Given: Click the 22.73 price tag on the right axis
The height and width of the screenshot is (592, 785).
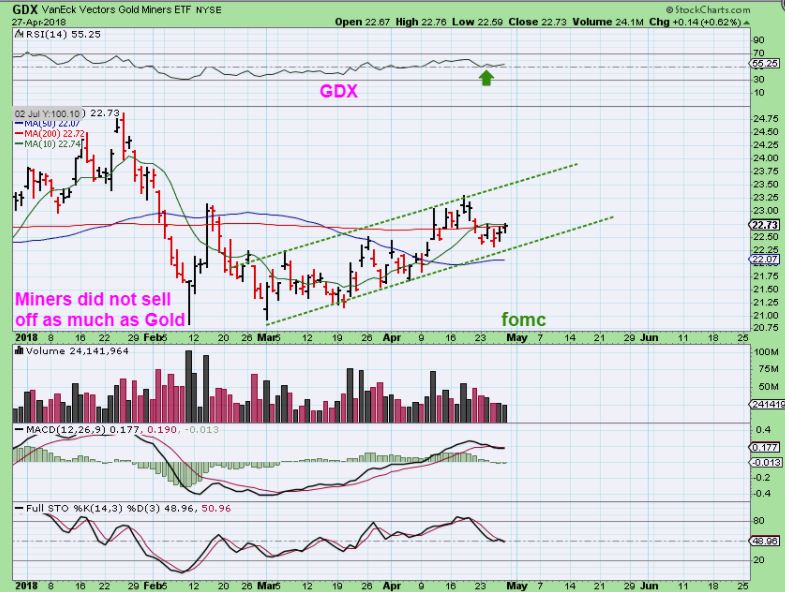Looking at the screenshot, I should pyautogui.click(x=764, y=225).
